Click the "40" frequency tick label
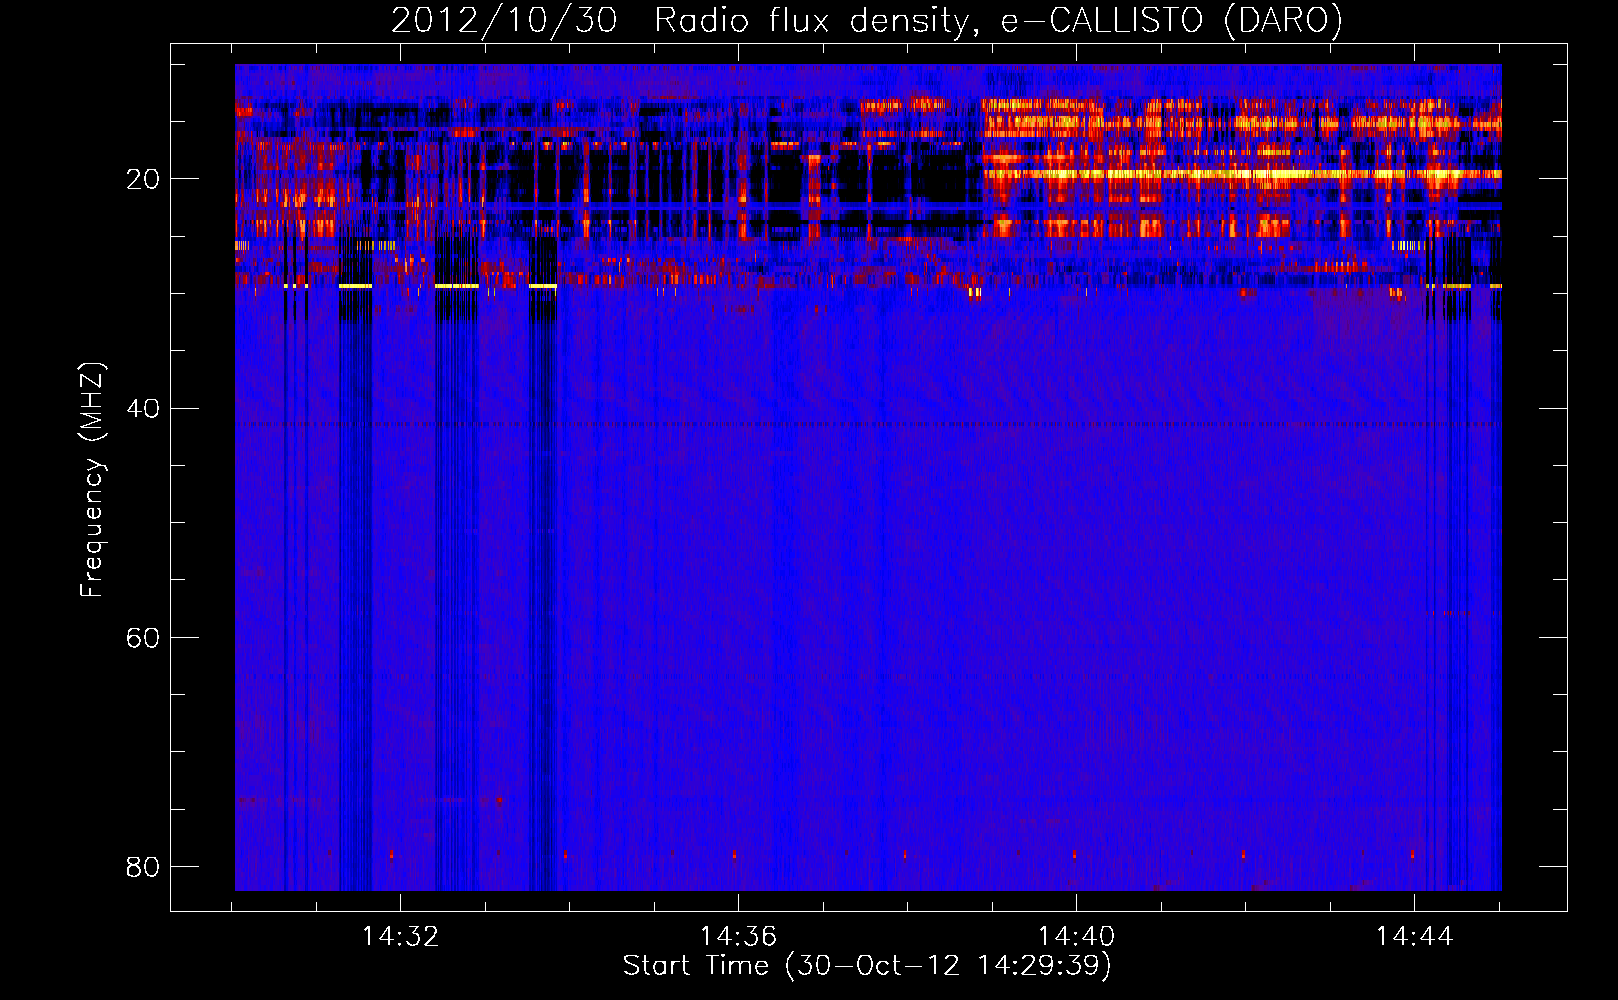Viewport: 1618px width, 1000px height. 143,409
